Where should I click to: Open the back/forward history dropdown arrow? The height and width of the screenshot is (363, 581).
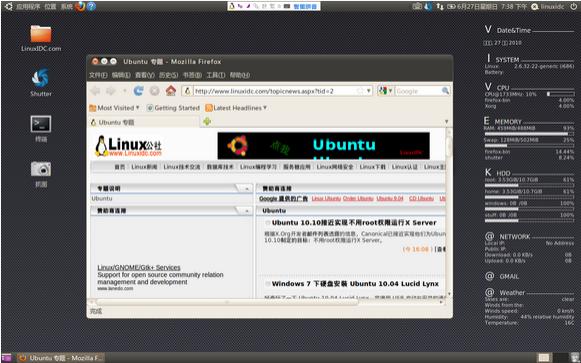[124, 91]
